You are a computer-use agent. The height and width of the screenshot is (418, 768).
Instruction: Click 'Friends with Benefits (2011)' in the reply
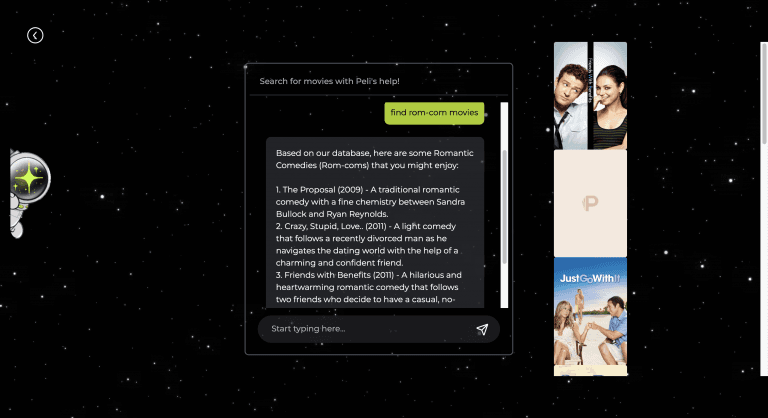click(339, 275)
